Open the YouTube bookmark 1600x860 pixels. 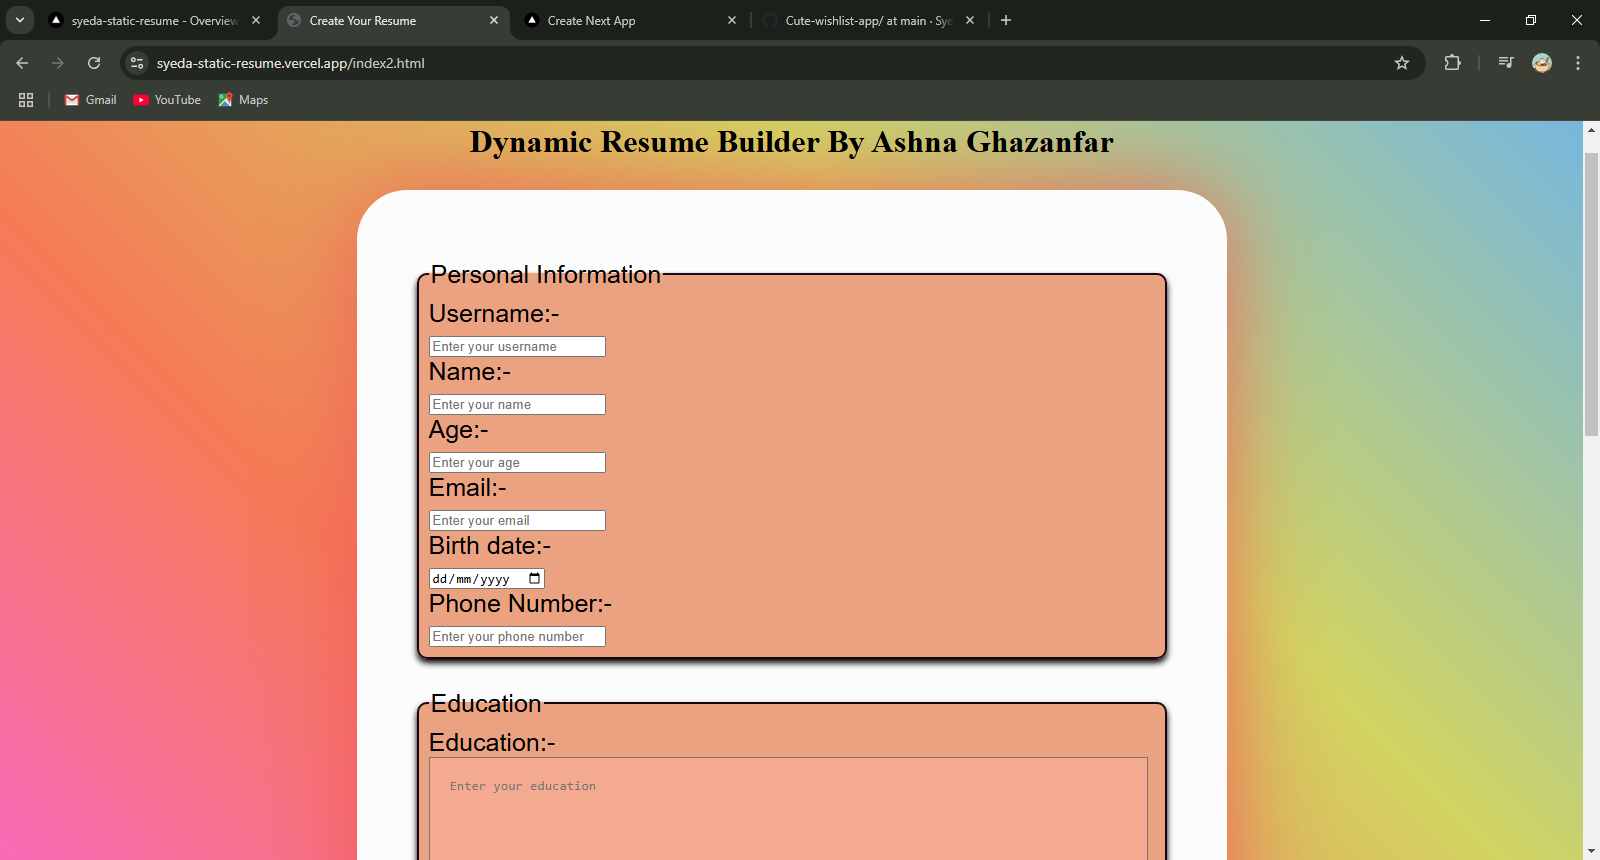tap(167, 100)
